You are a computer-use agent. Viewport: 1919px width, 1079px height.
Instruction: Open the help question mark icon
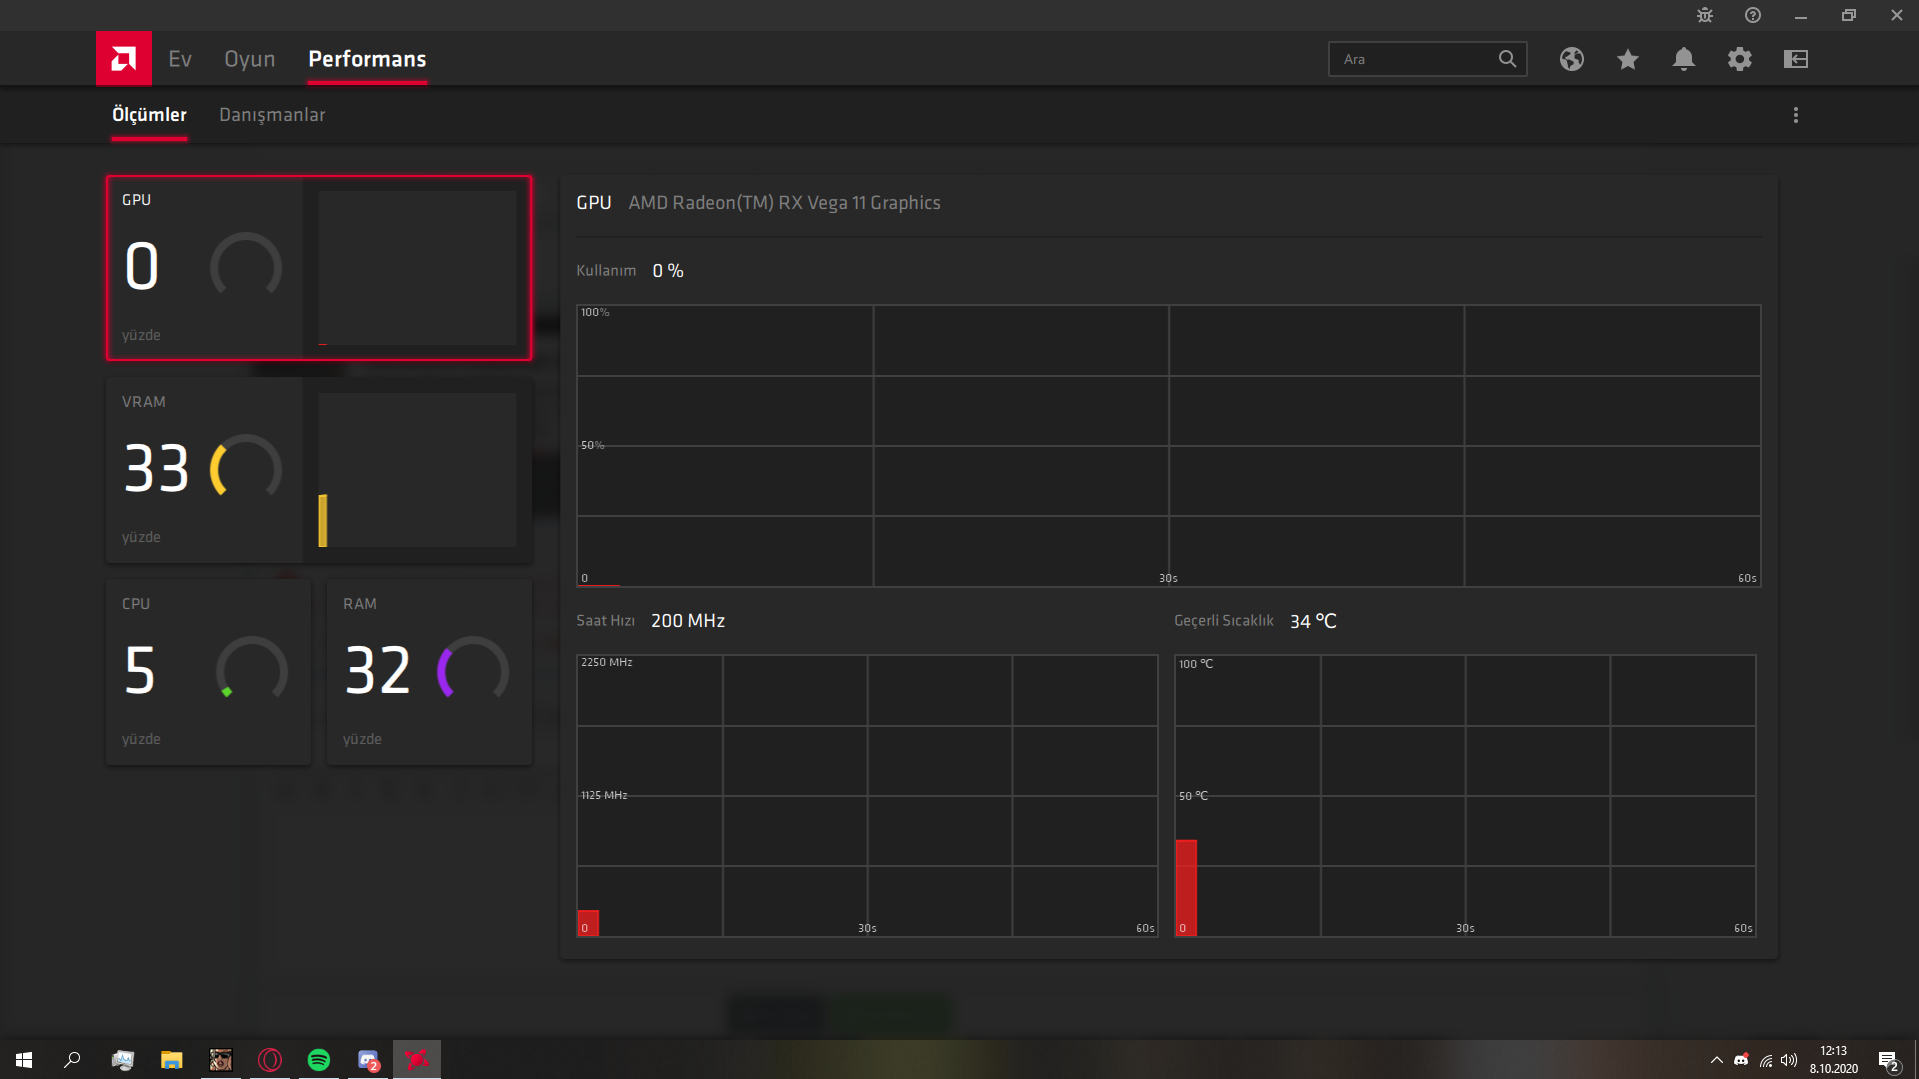(x=1753, y=15)
